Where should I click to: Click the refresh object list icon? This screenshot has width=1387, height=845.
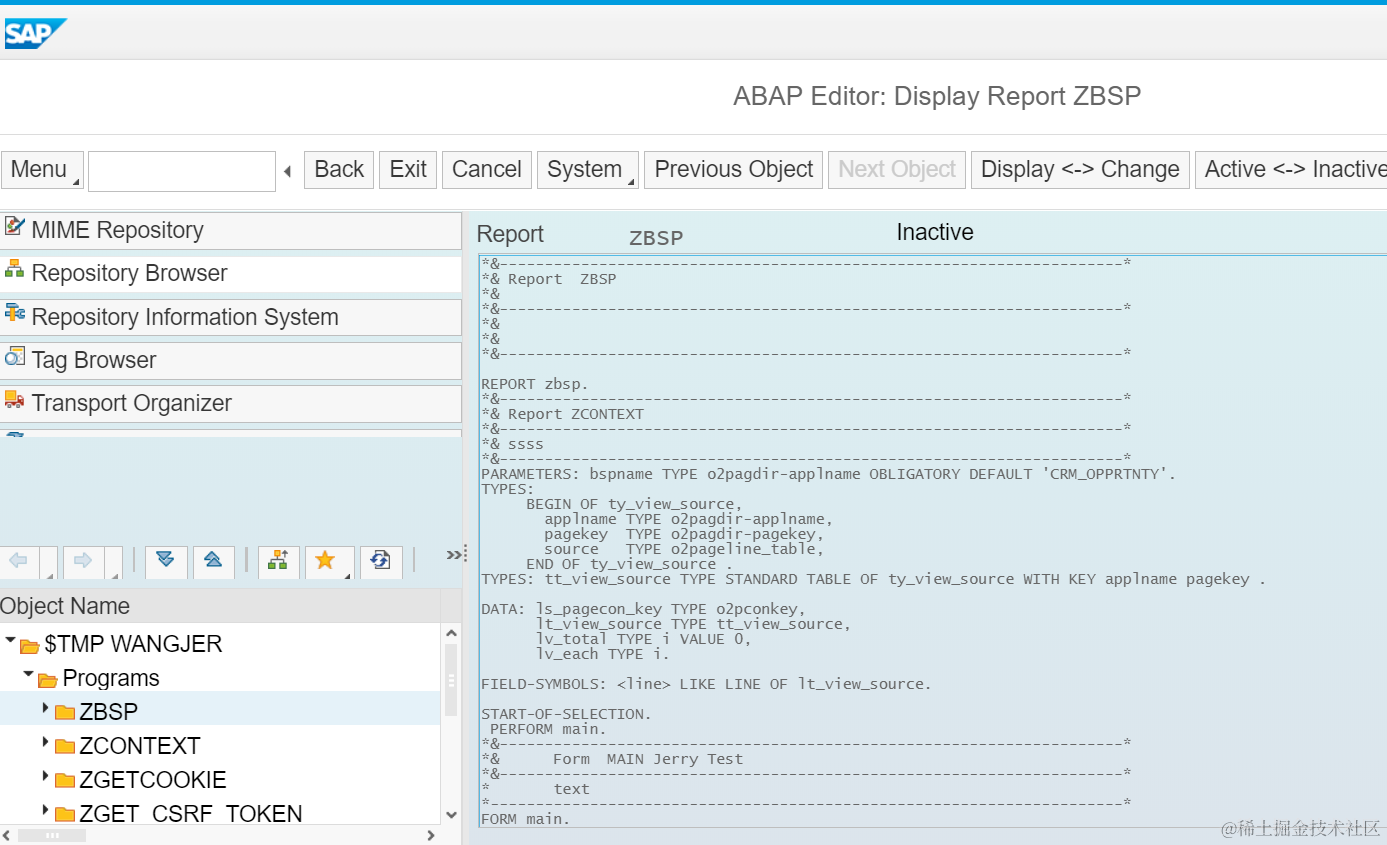click(x=381, y=561)
